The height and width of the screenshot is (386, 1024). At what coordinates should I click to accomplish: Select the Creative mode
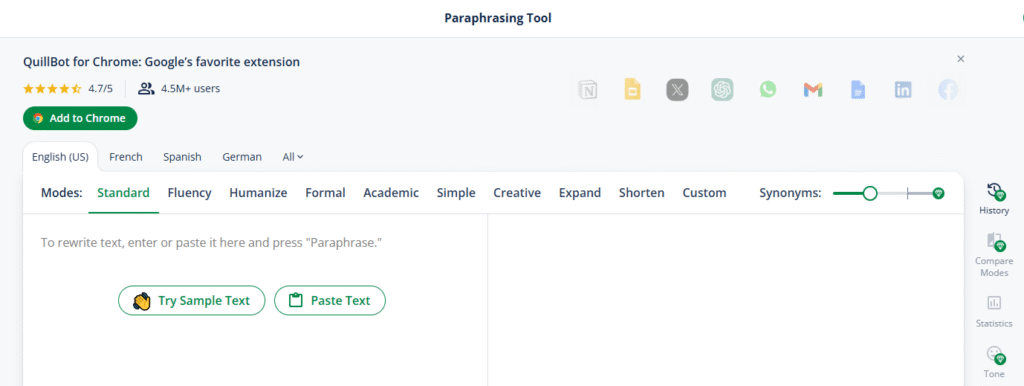[517, 193]
